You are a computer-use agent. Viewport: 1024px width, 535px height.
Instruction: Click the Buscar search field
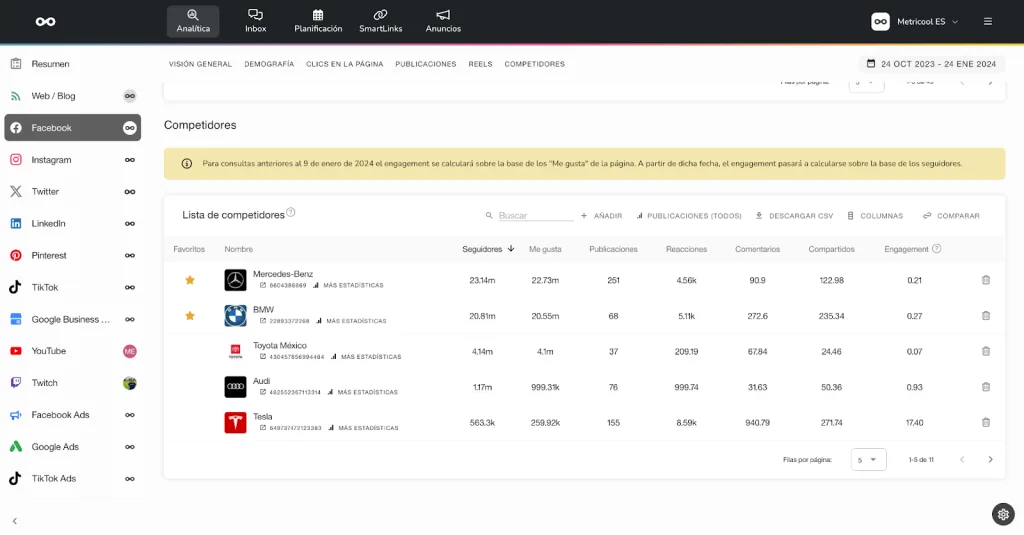tap(536, 216)
